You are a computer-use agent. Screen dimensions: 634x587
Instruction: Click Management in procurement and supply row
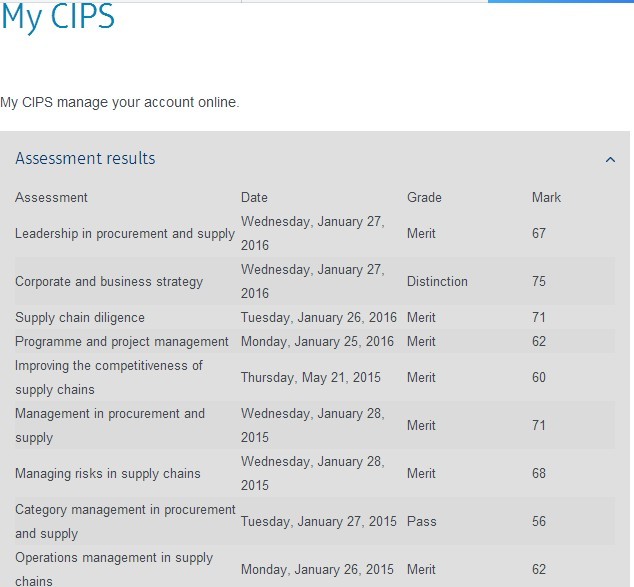[x=315, y=425]
